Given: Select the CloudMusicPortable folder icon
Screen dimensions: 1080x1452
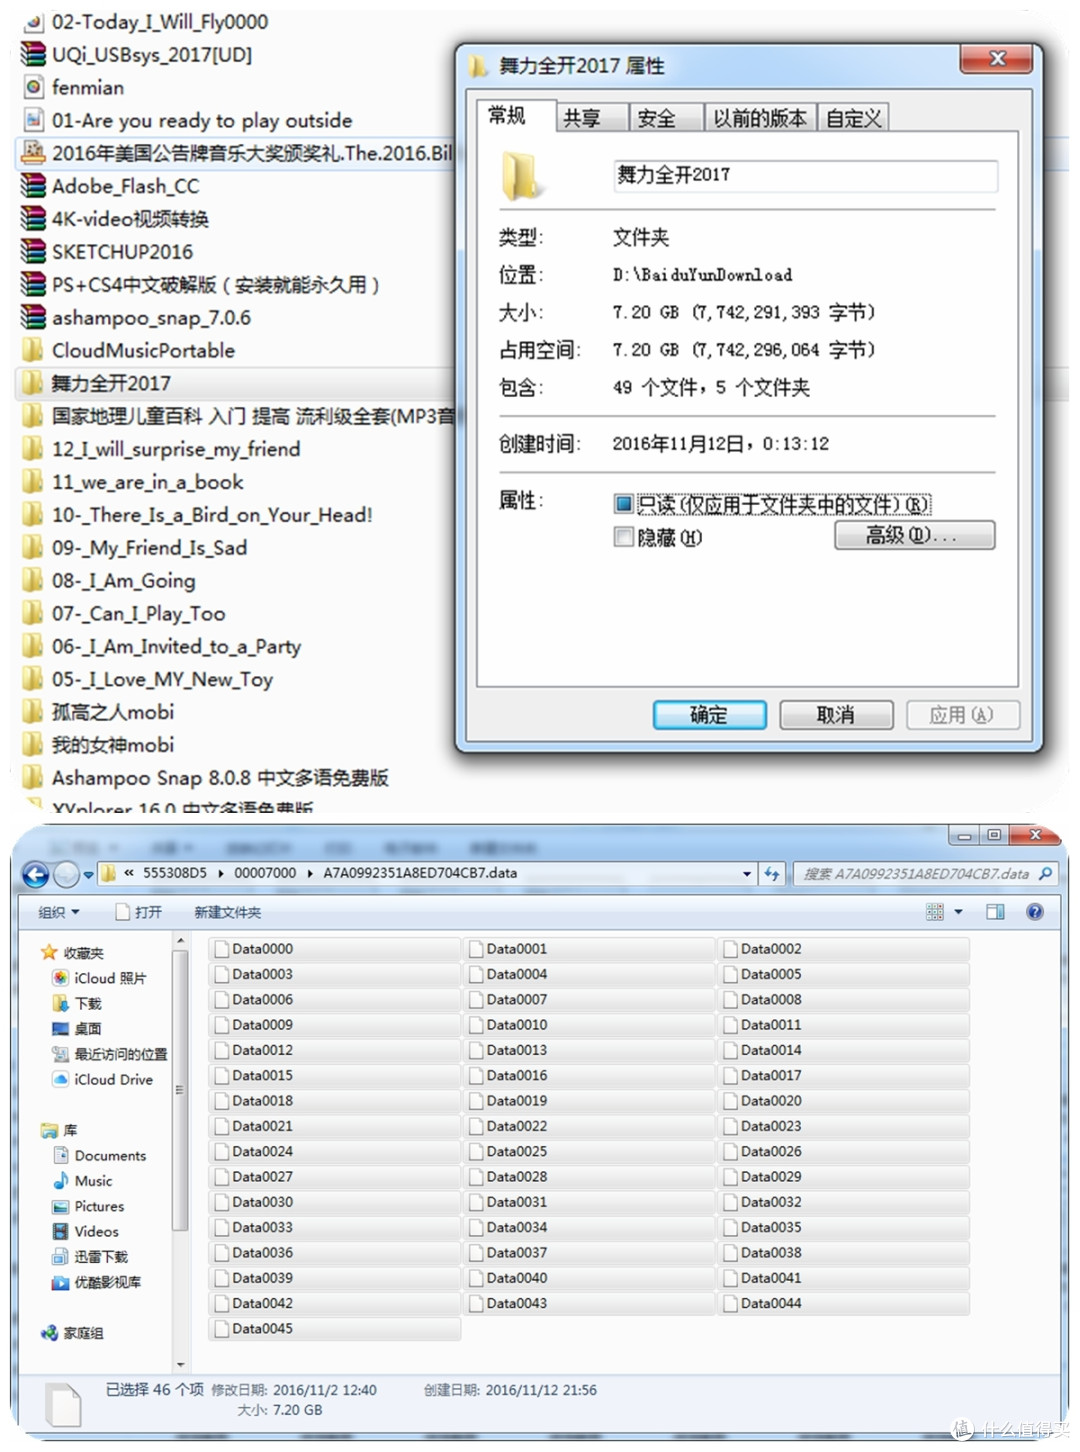Looking at the screenshot, I should pyautogui.click(x=33, y=350).
